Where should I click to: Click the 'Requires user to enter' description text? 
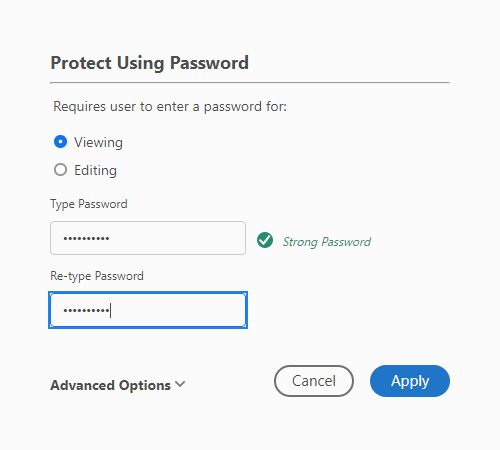tap(170, 107)
